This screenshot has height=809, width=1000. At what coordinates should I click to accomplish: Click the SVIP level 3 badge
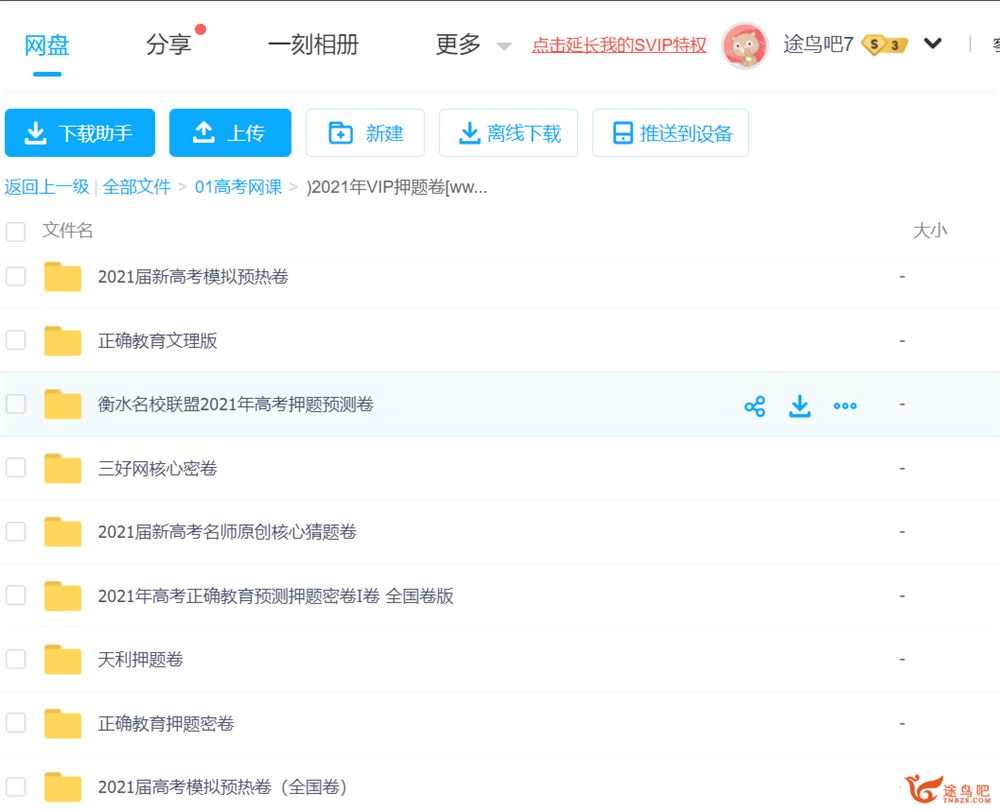tap(885, 45)
